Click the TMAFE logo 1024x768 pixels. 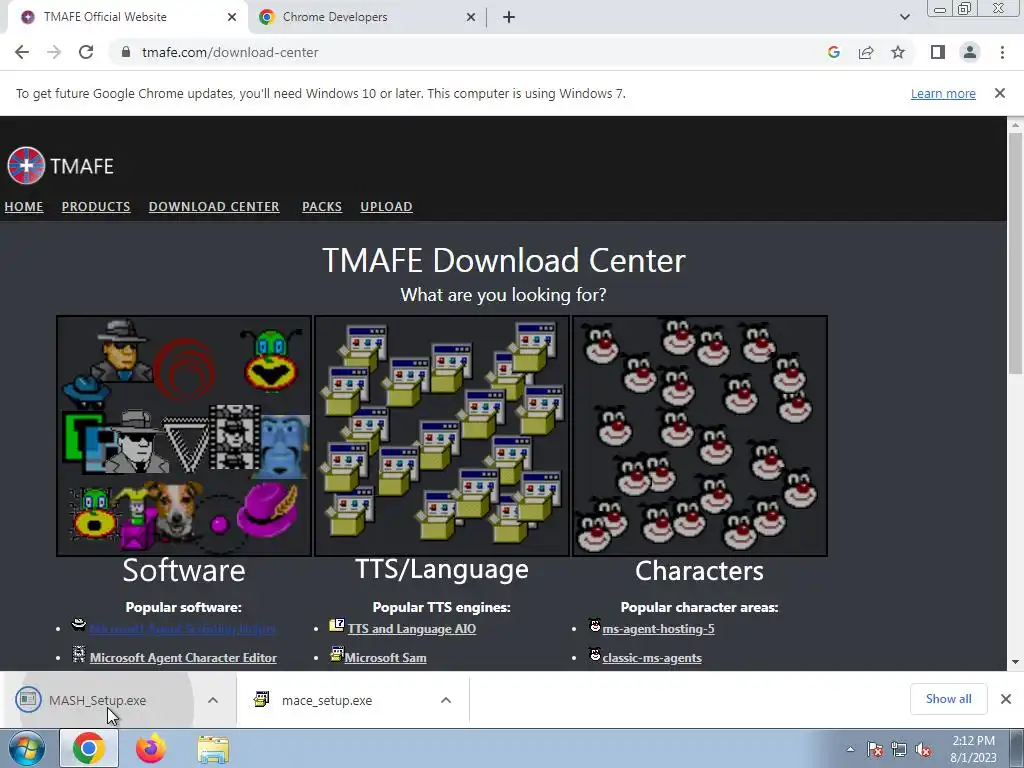pyautogui.click(x=60, y=166)
